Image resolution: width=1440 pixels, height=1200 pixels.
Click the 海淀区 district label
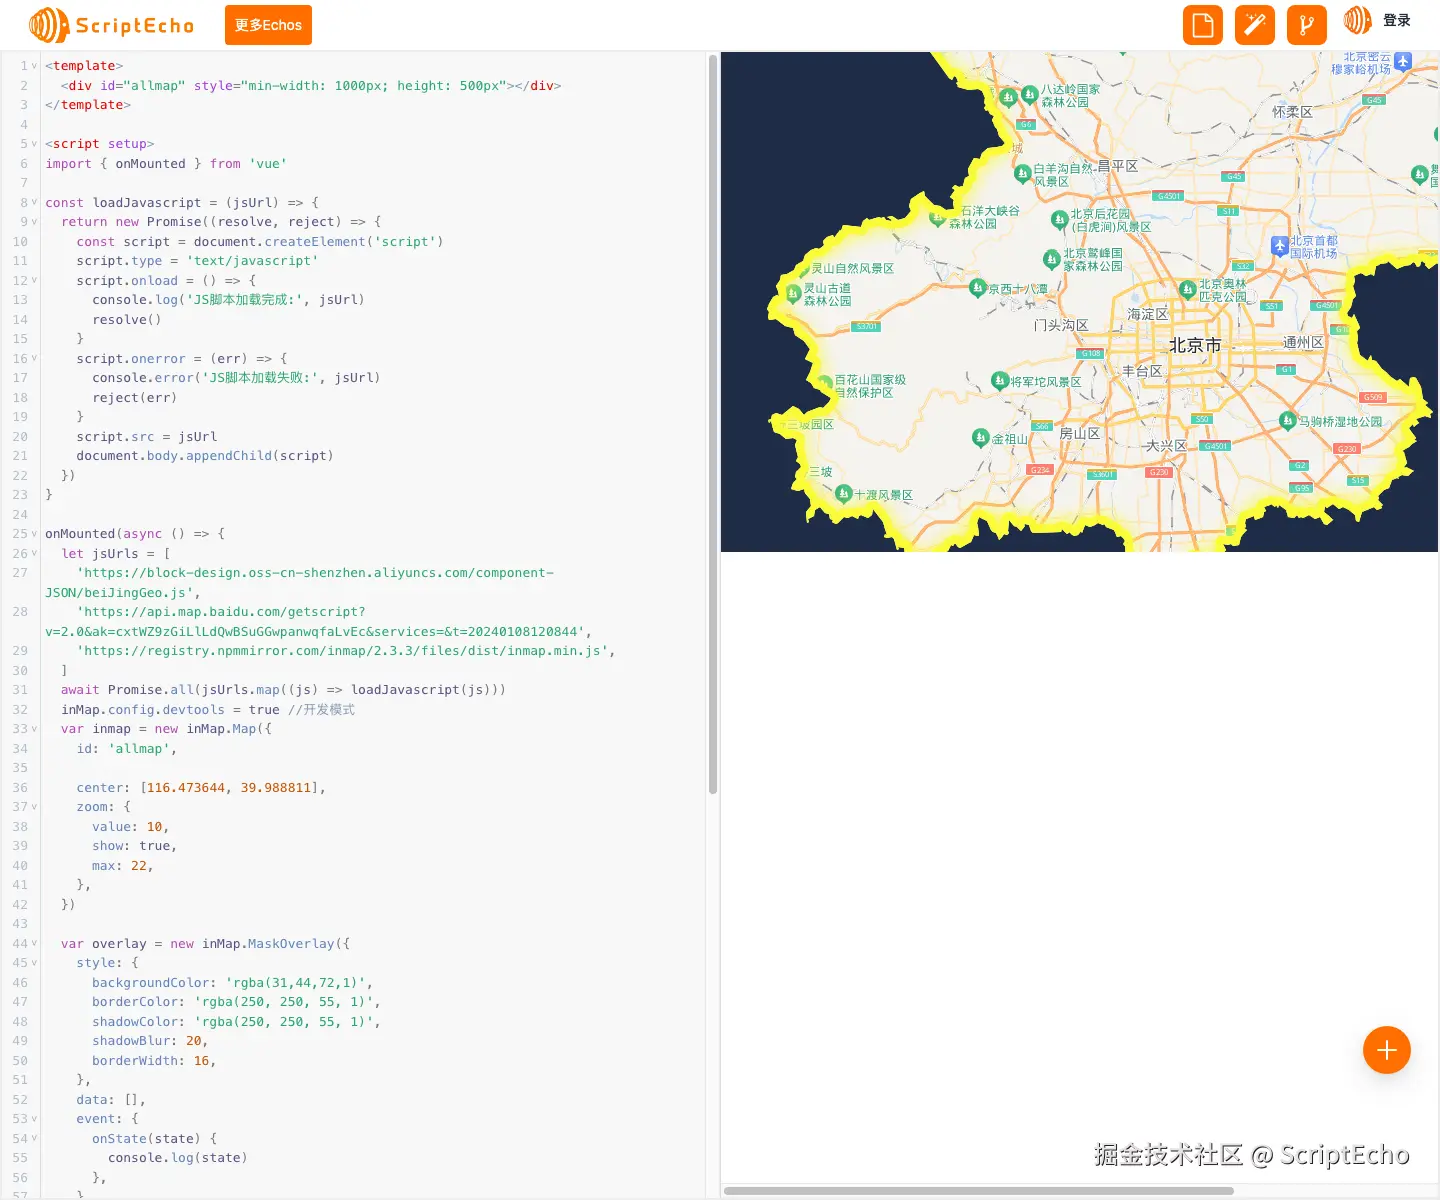pyautogui.click(x=1148, y=314)
